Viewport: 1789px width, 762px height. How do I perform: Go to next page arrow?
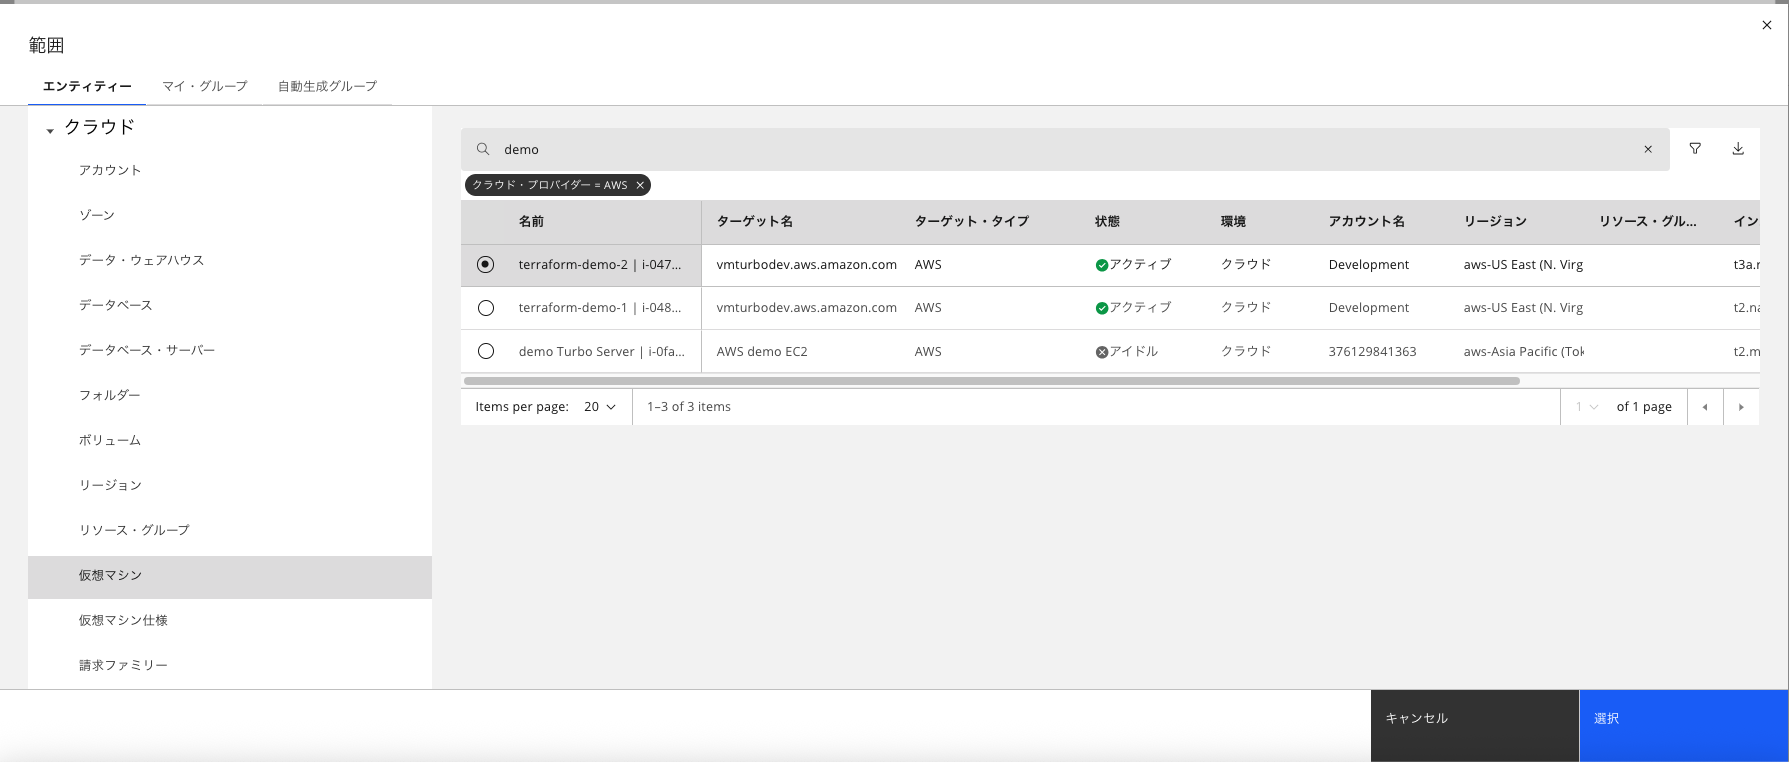pos(1741,407)
